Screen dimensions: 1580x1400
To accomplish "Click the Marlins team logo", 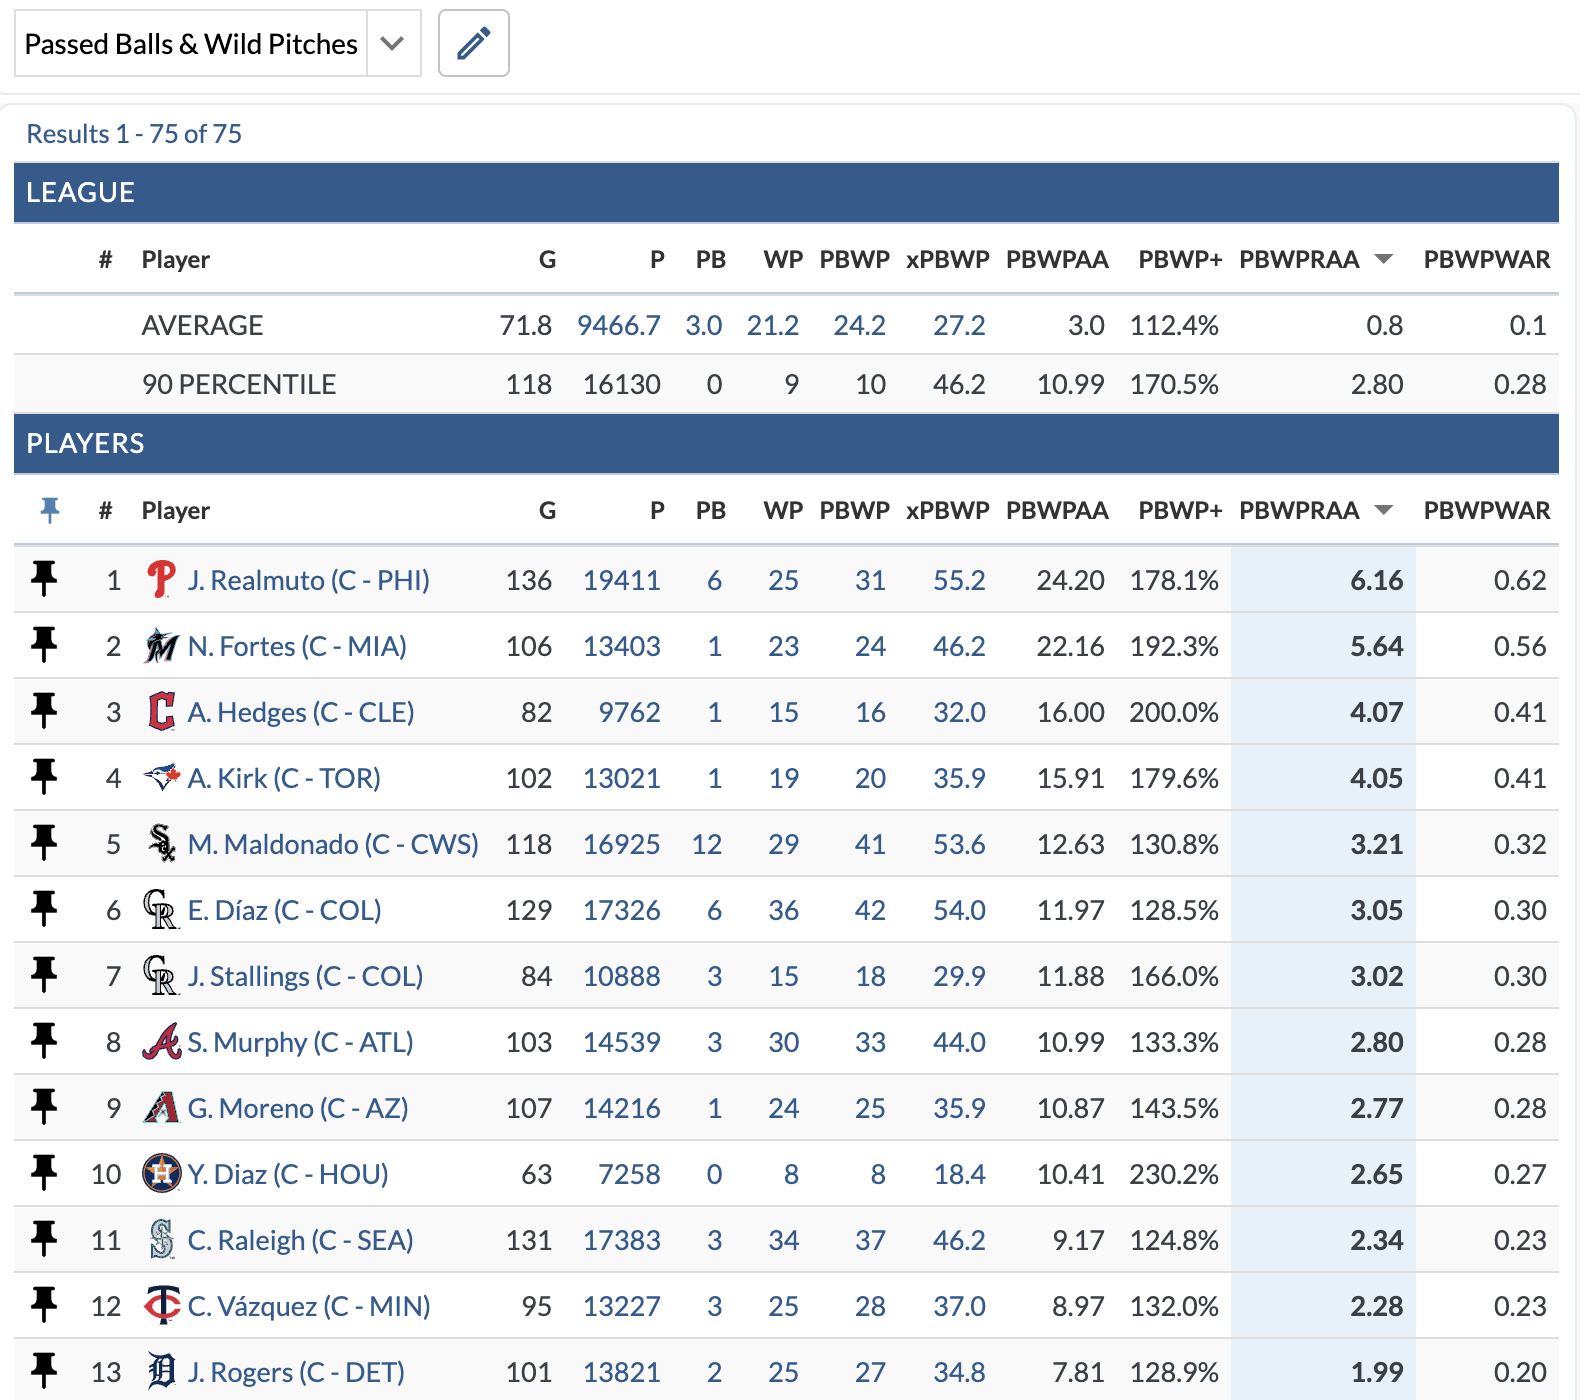I will coord(161,646).
